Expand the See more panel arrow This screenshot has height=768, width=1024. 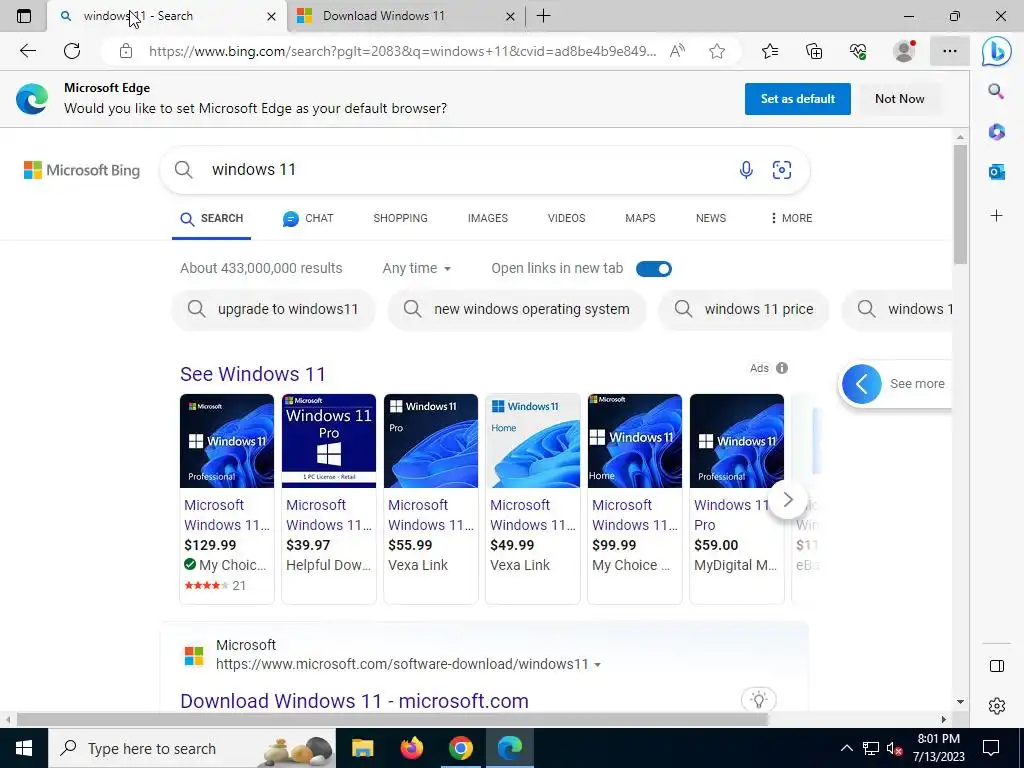tap(861, 384)
